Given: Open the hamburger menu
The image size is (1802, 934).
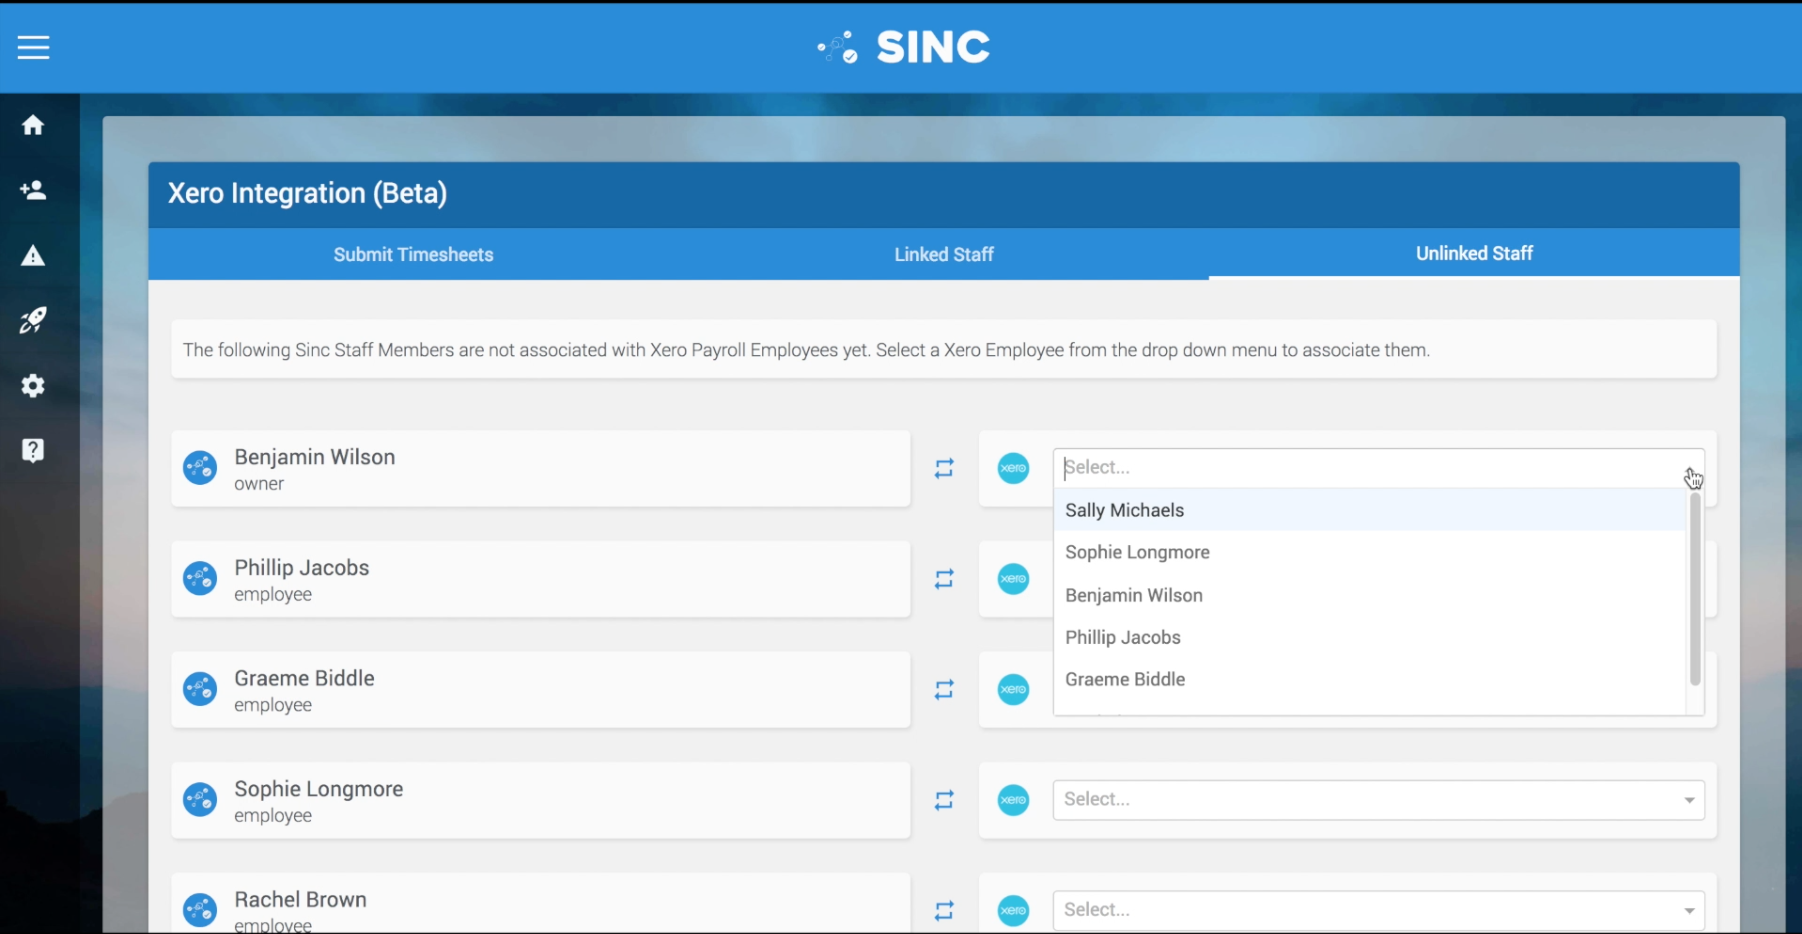Looking at the screenshot, I should click(33, 47).
